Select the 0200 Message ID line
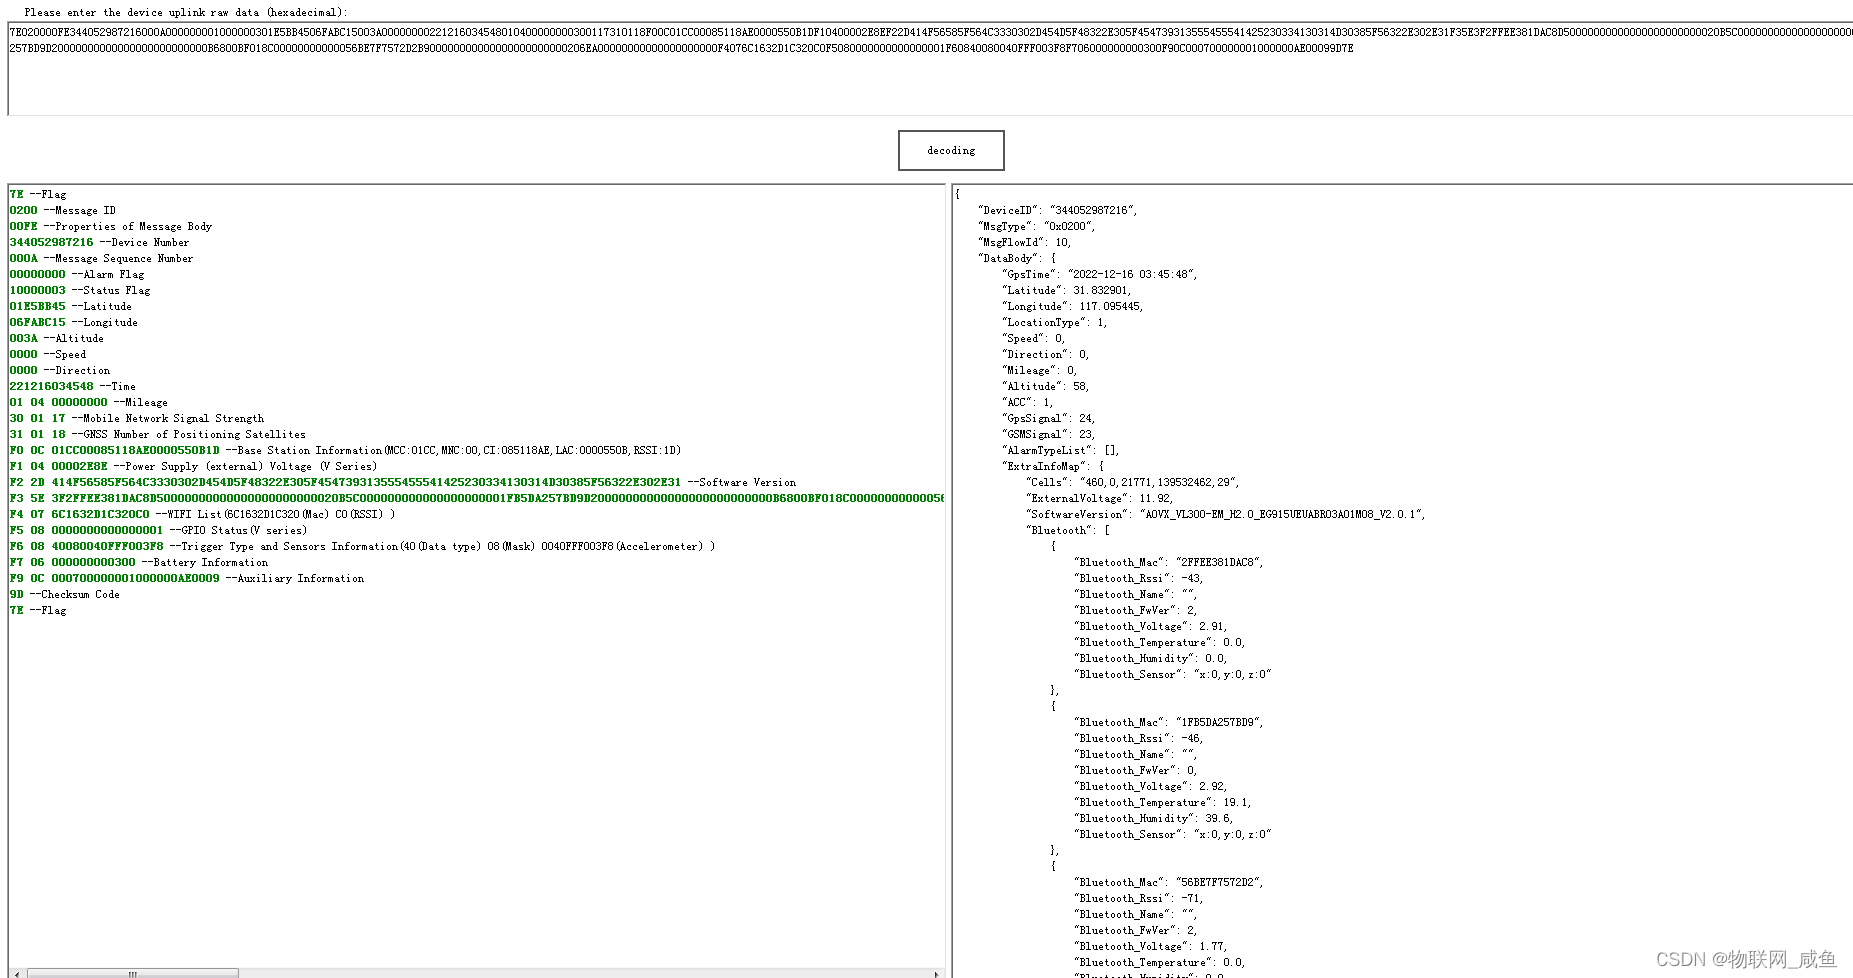This screenshot has width=1853, height=978. tap(60, 210)
